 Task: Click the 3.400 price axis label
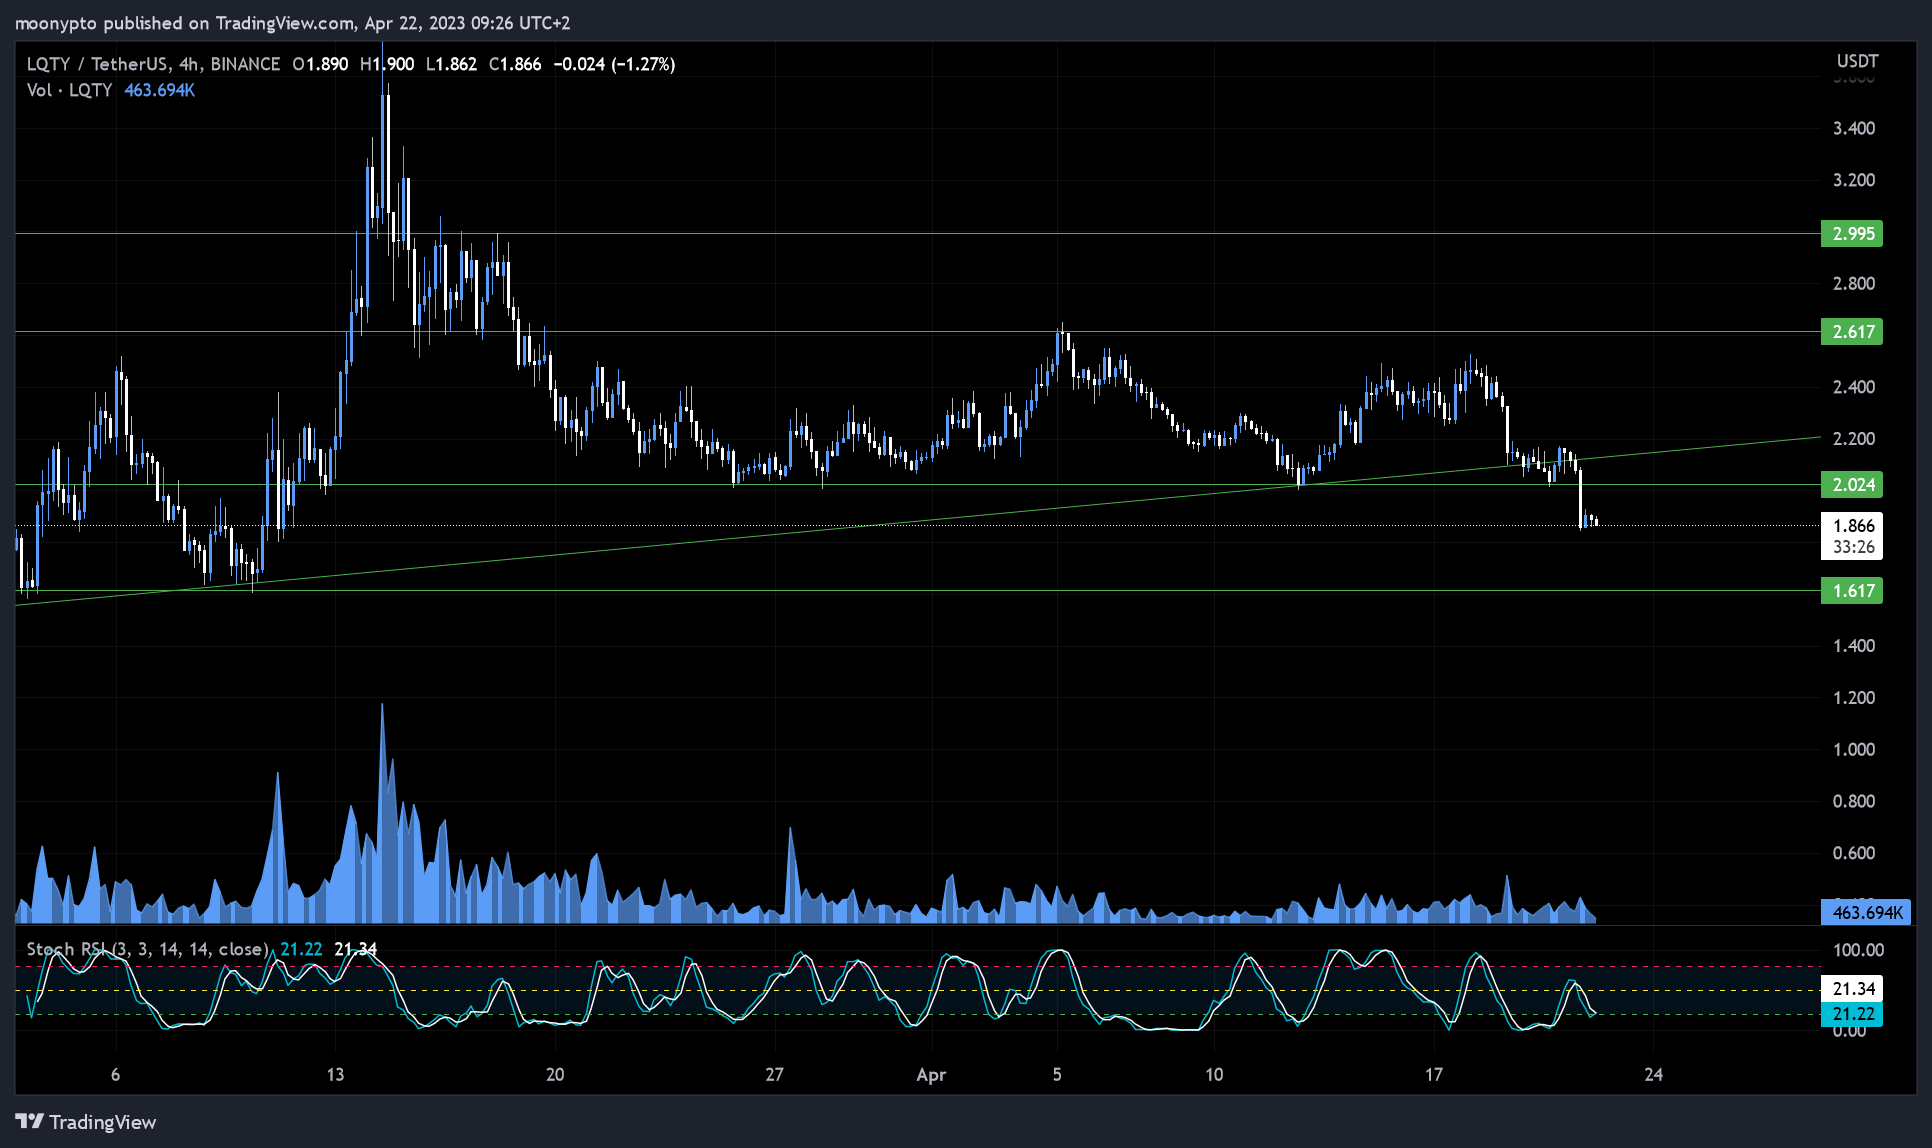tap(1853, 128)
